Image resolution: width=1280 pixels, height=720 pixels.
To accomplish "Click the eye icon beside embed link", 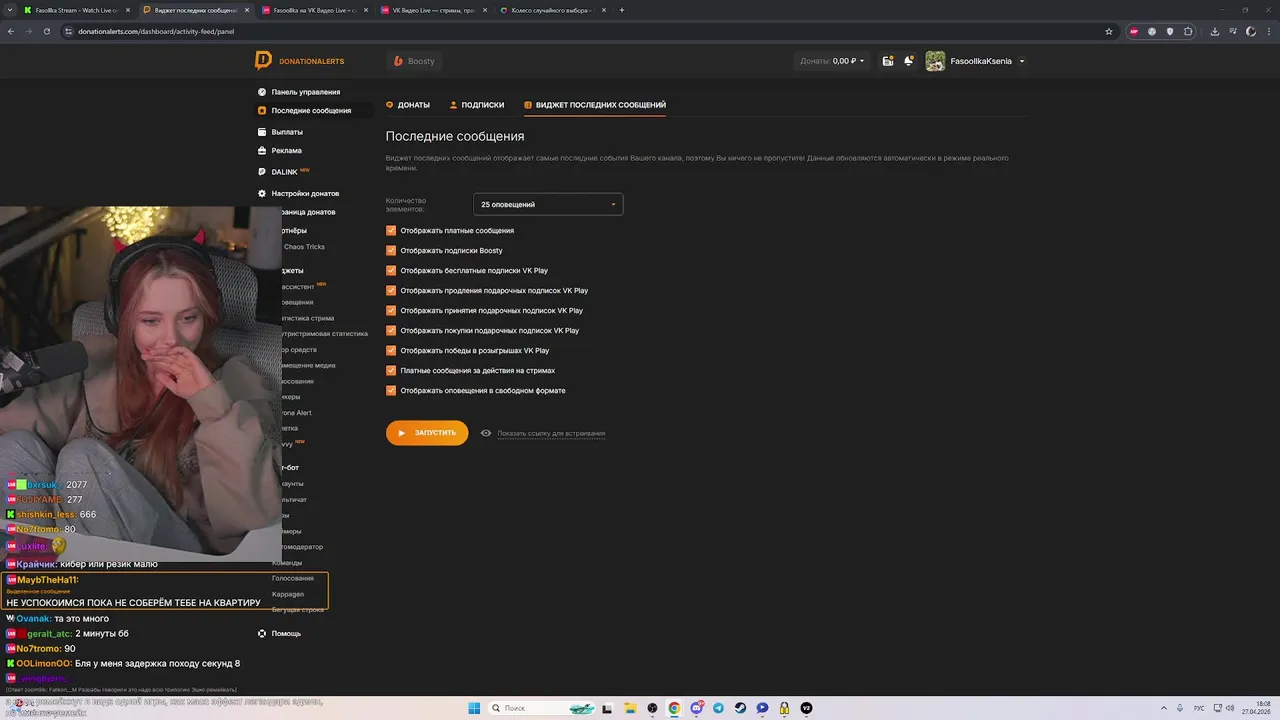I will pos(486,433).
